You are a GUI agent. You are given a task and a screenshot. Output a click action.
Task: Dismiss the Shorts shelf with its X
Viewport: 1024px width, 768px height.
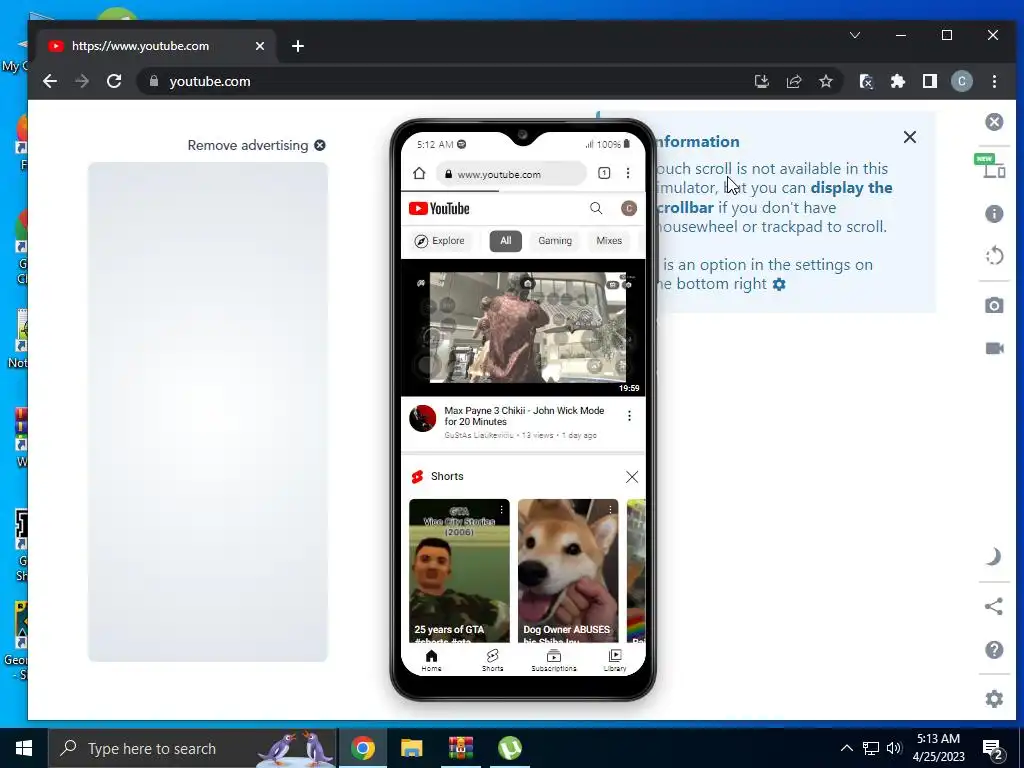[x=632, y=477]
